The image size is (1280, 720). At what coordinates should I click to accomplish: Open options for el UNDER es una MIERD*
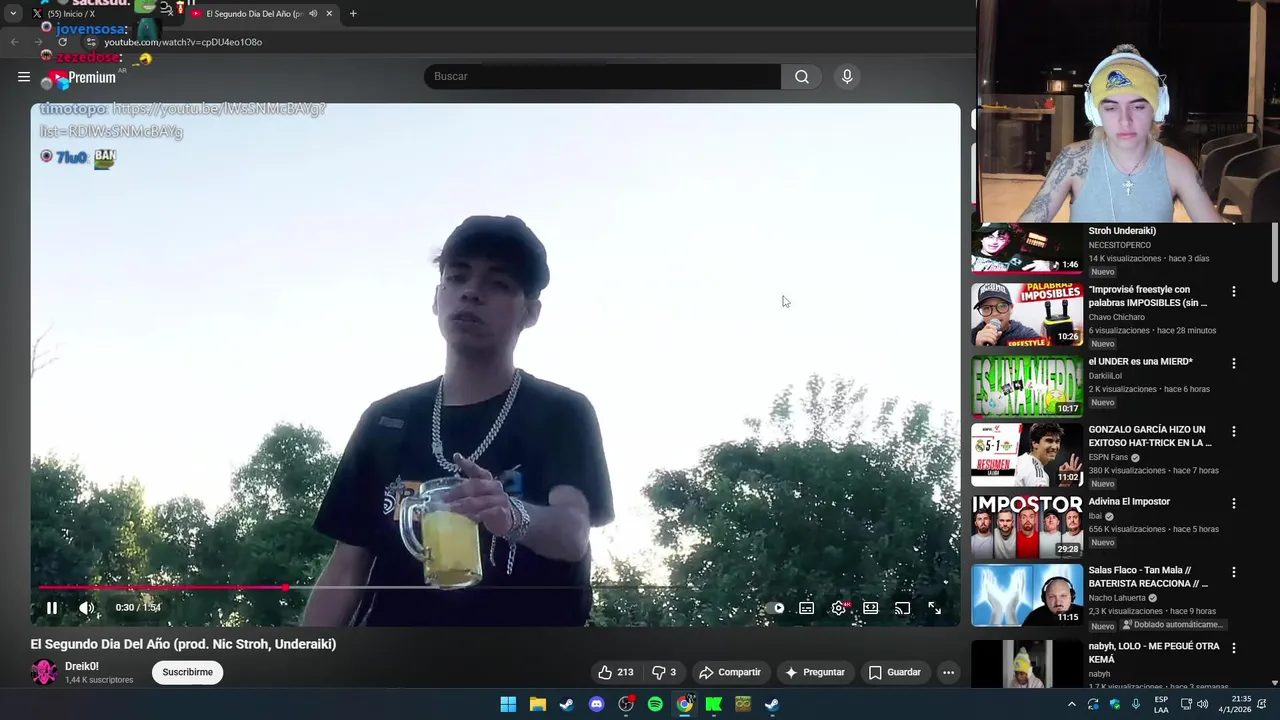click(1233, 363)
